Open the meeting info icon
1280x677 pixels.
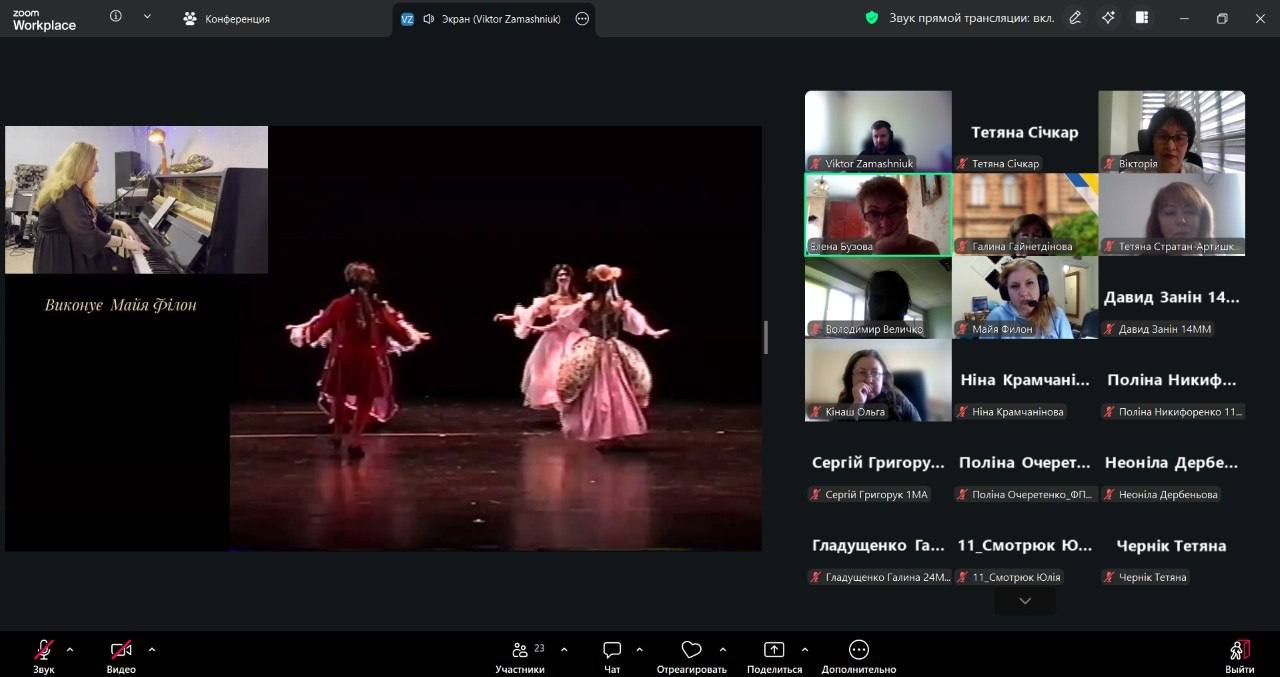point(116,17)
